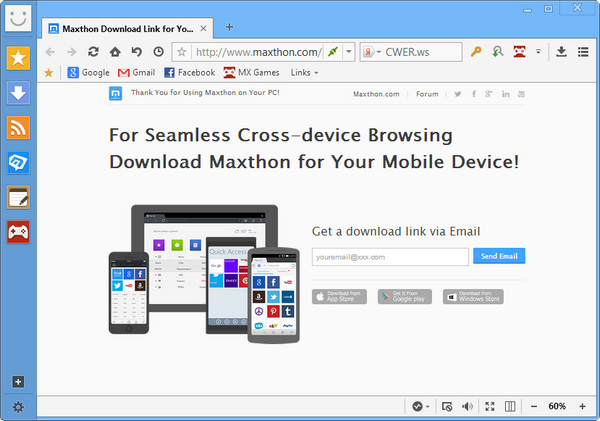Expand the toolbar extensions overflow arrow

pyautogui.click(x=538, y=51)
